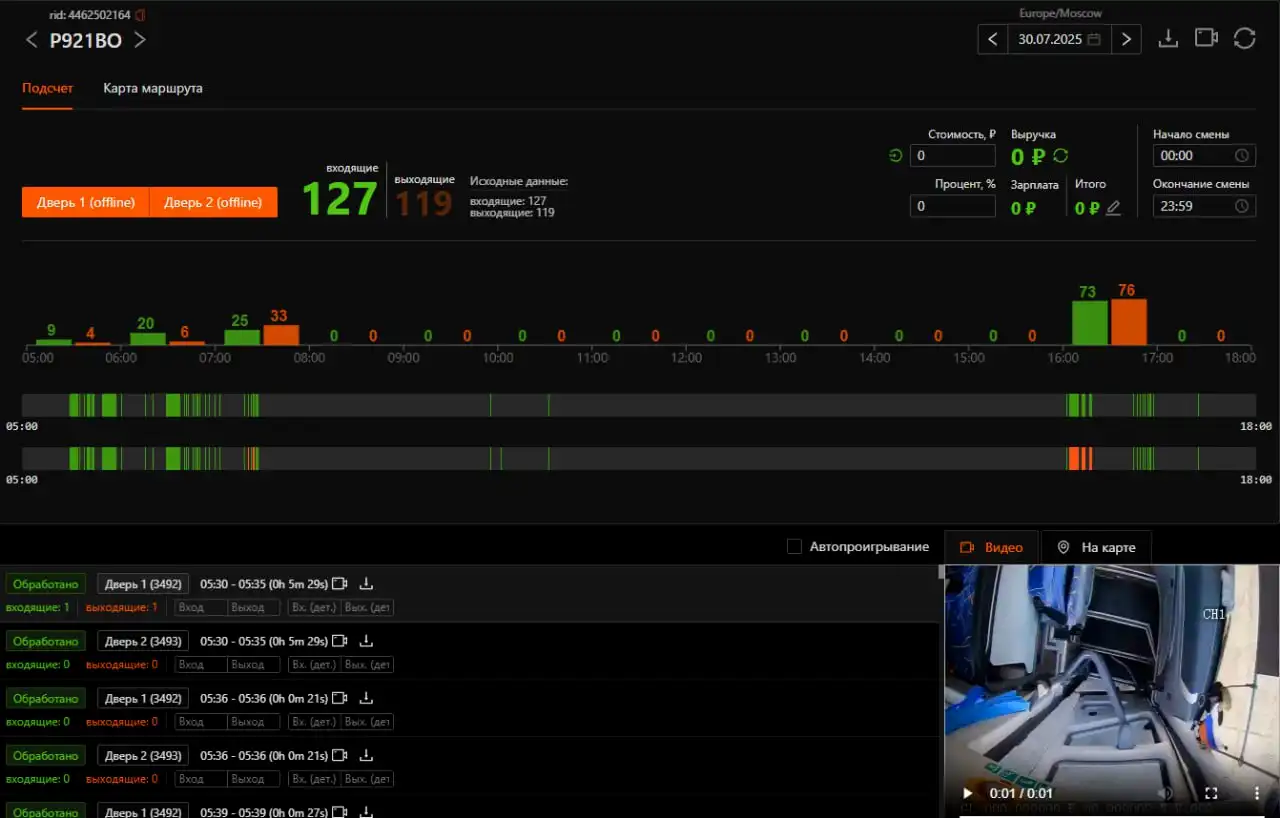This screenshot has height=818, width=1280.
Task: Go to the previous date before 30.07.2025
Action: click(992, 39)
